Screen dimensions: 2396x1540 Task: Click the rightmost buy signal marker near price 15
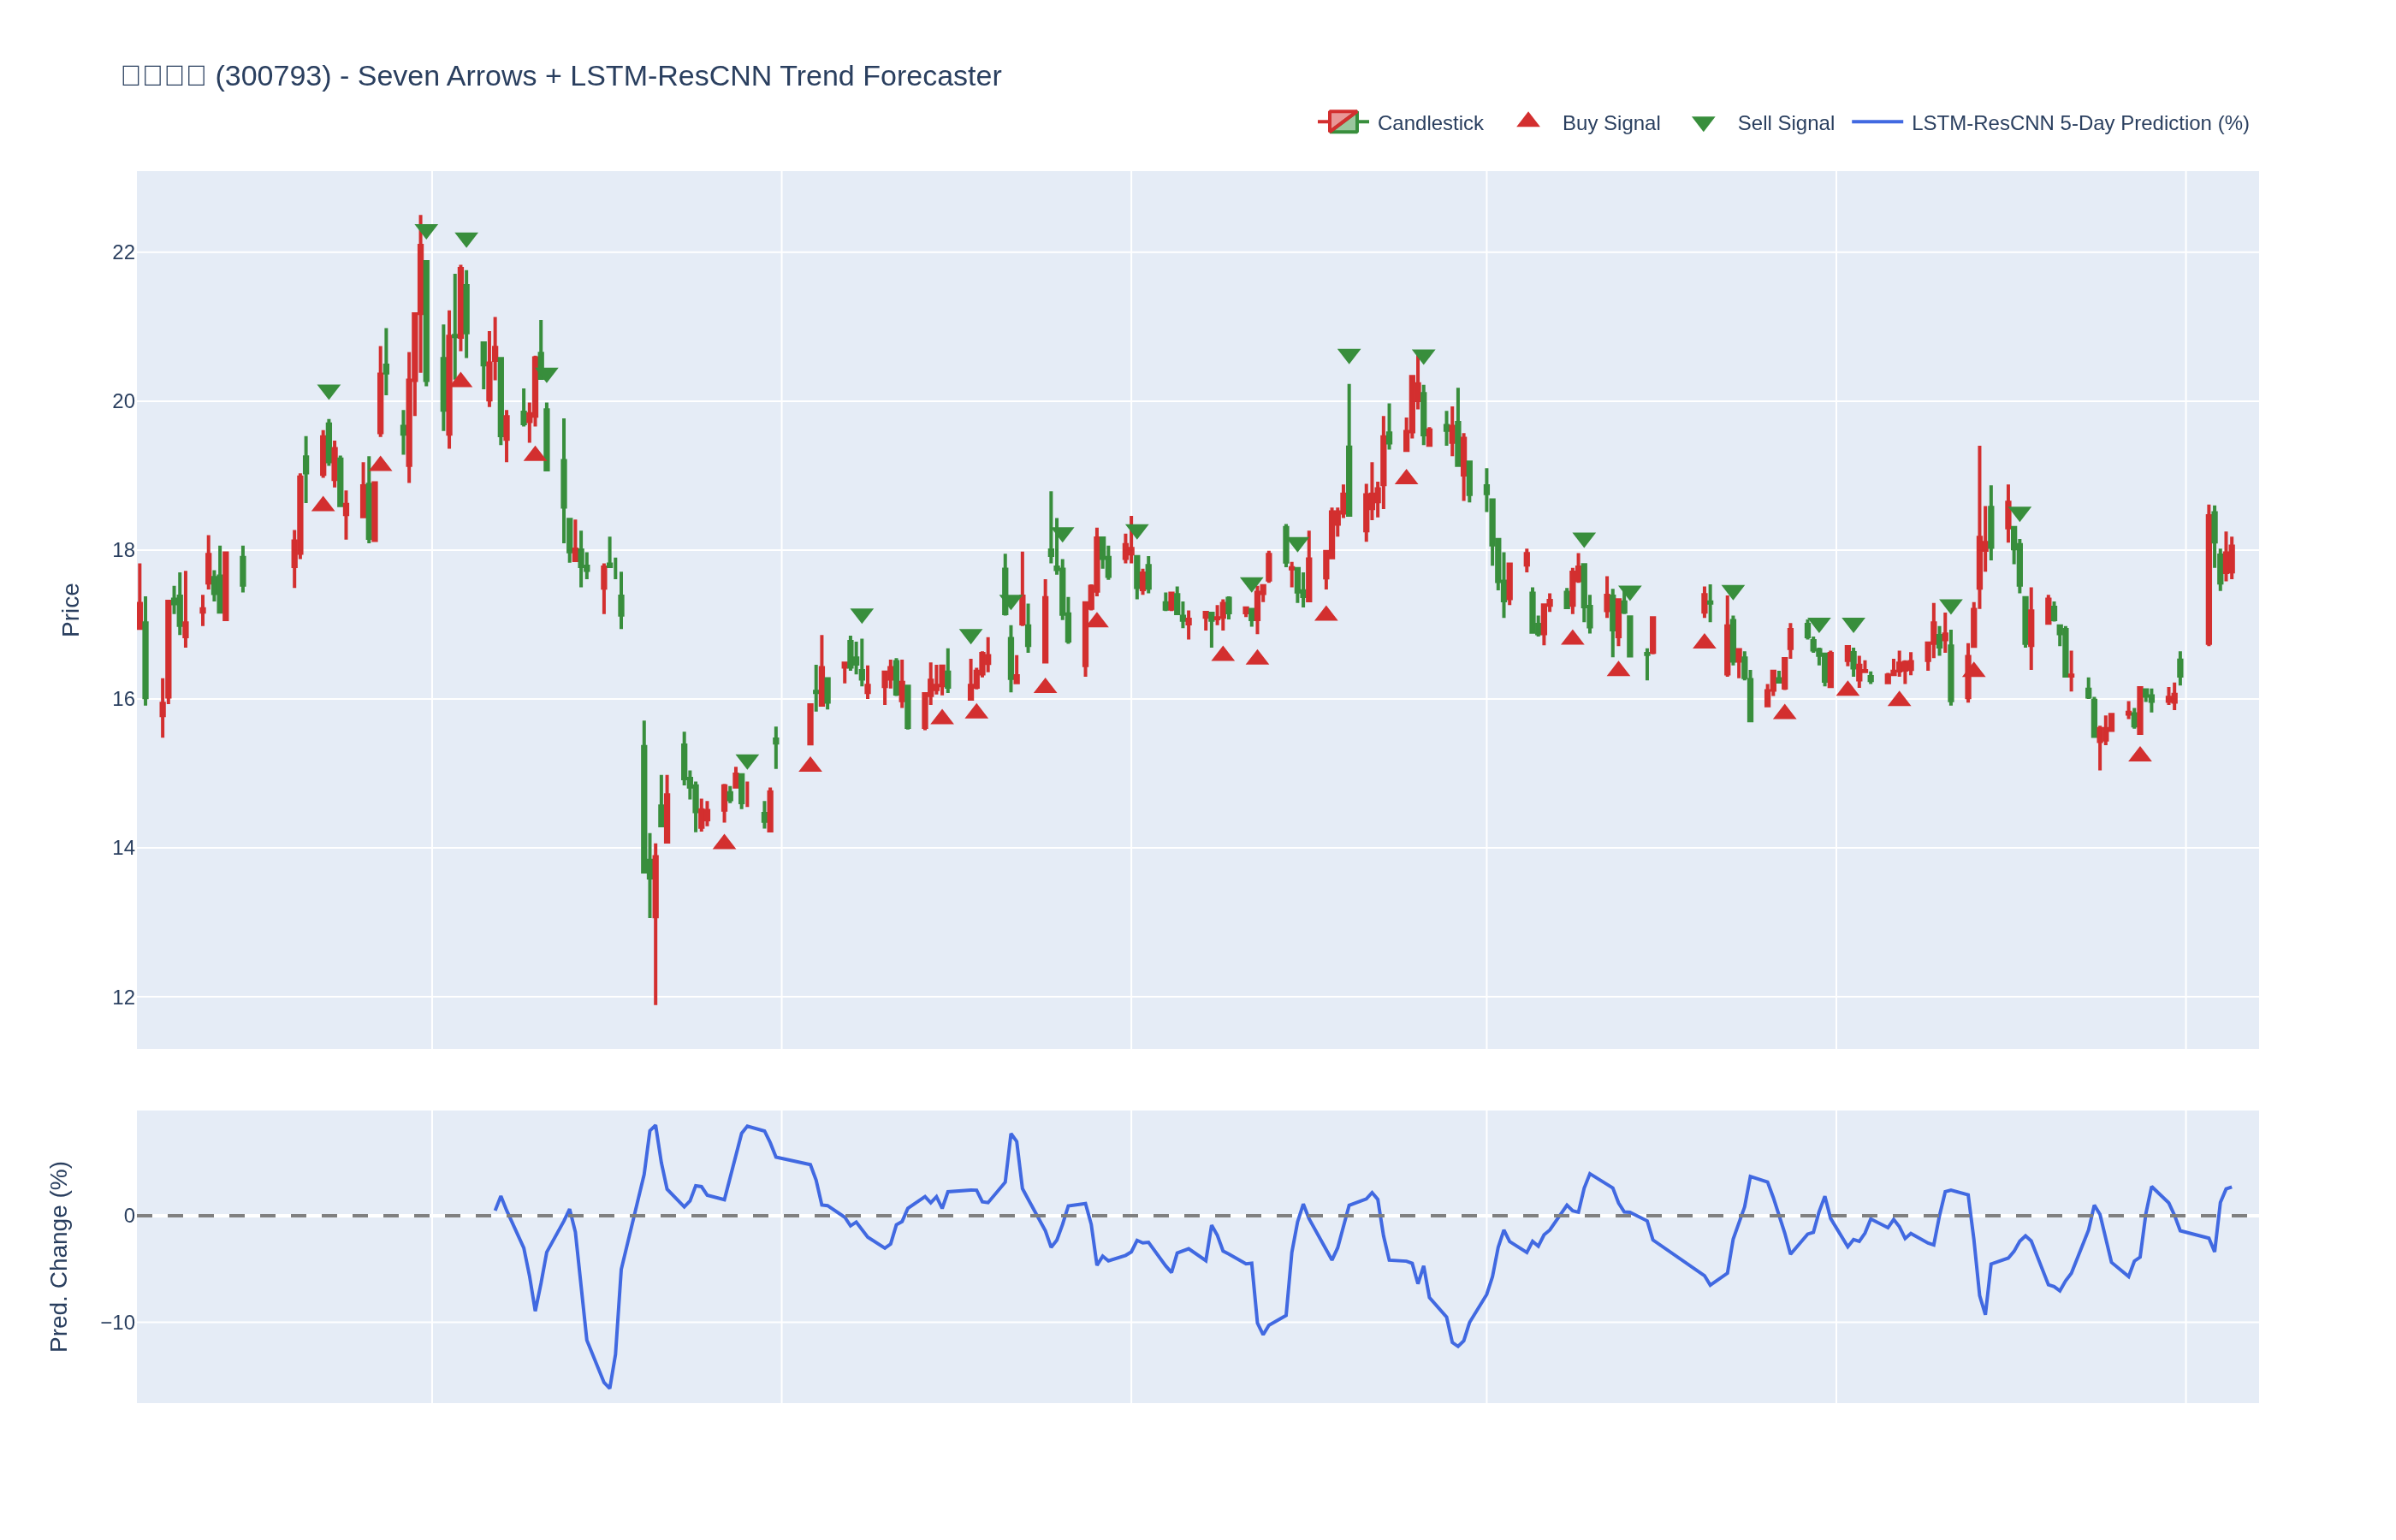(2139, 755)
